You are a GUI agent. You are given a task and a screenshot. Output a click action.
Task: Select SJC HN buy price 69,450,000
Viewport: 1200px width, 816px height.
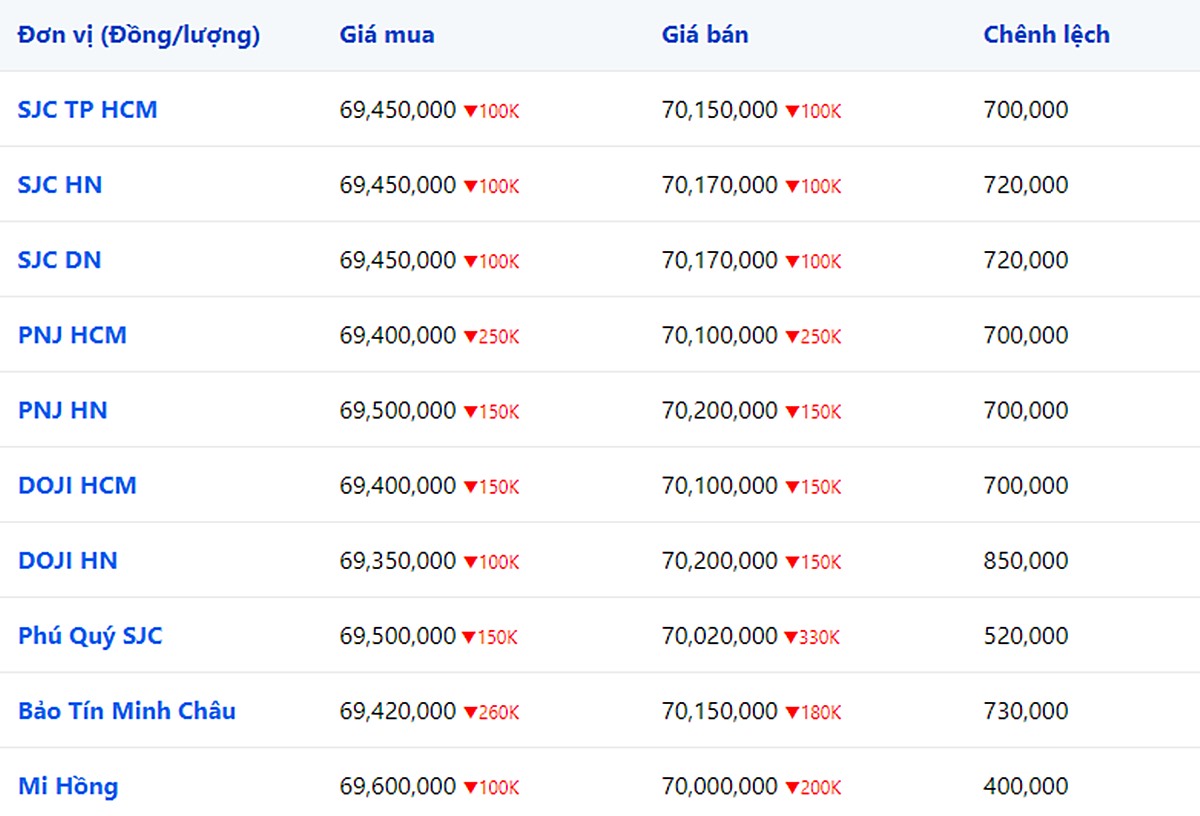coord(398,185)
